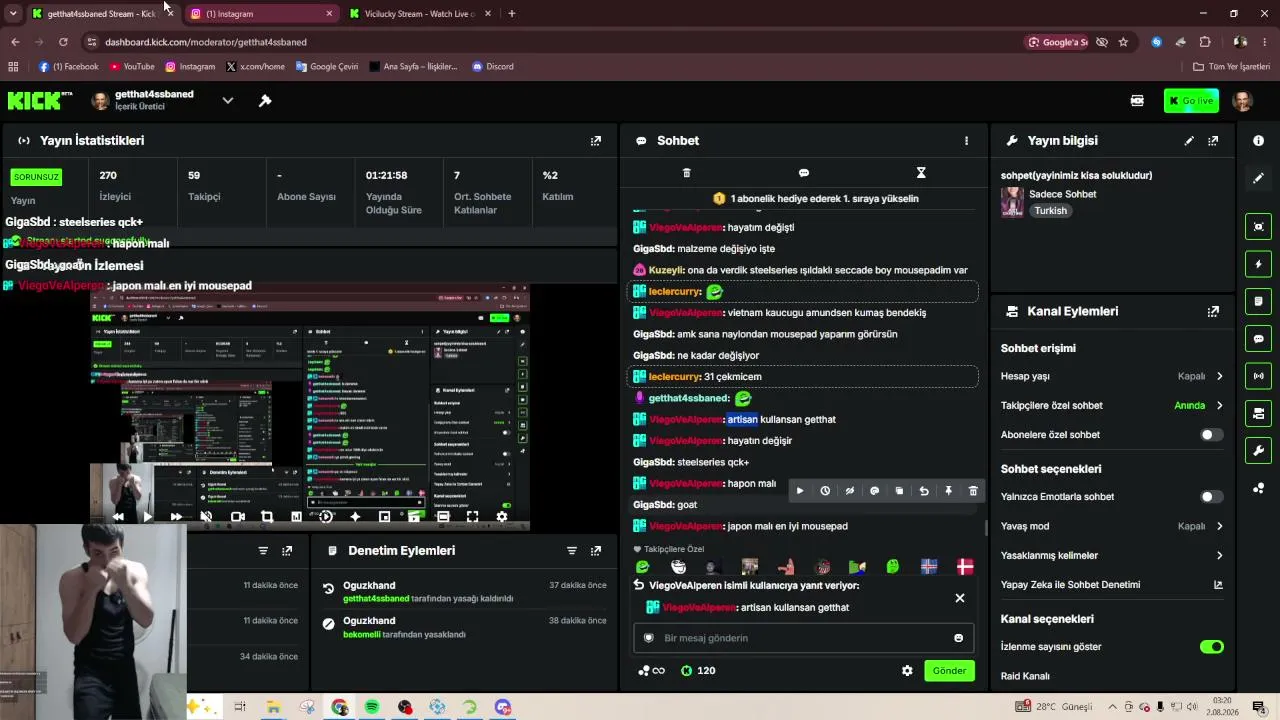The width and height of the screenshot is (1280, 720).
Task: Open Yapay Zeka ile Sohbet Denetimi link
Action: (x=1218, y=585)
